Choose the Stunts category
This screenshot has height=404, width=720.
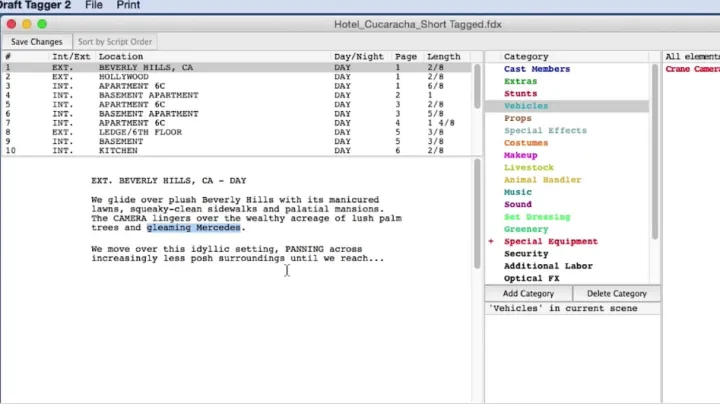point(520,94)
